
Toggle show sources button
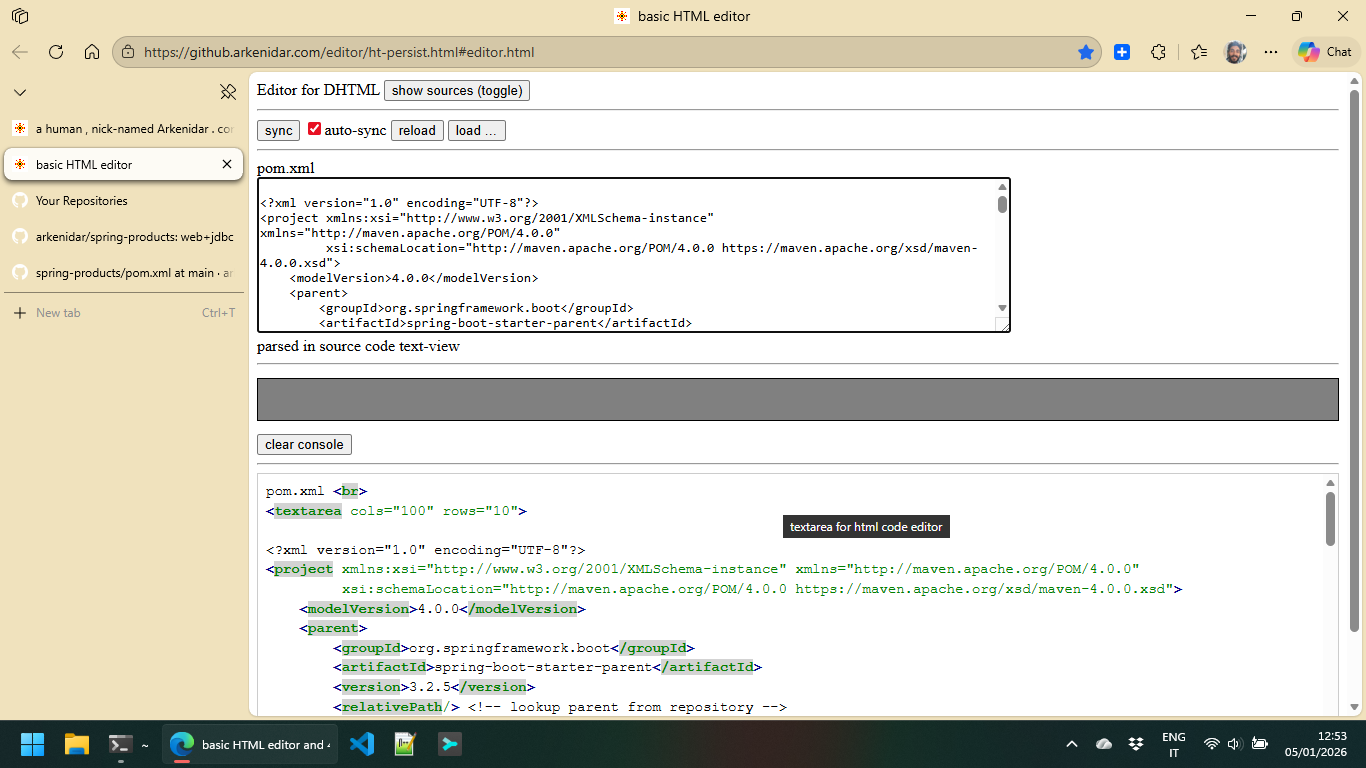[x=456, y=91]
